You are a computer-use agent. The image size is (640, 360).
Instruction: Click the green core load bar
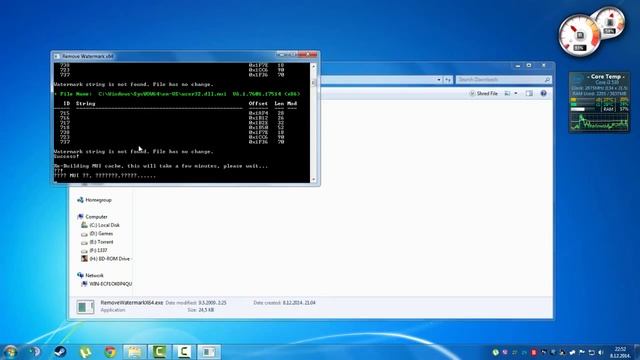point(584,104)
